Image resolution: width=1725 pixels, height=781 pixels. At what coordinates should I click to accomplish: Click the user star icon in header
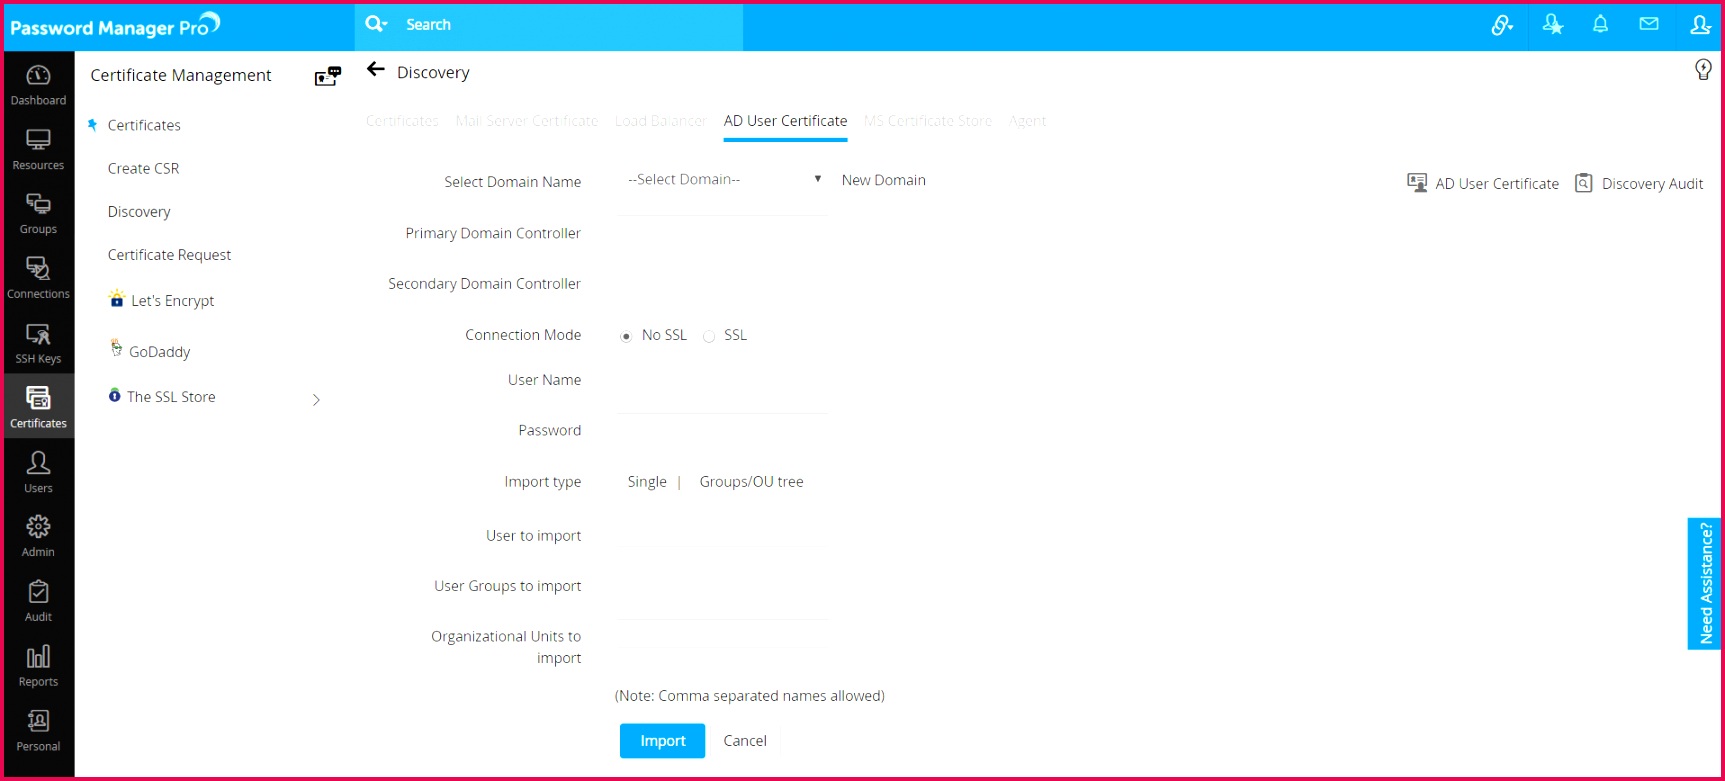[1553, 25]
